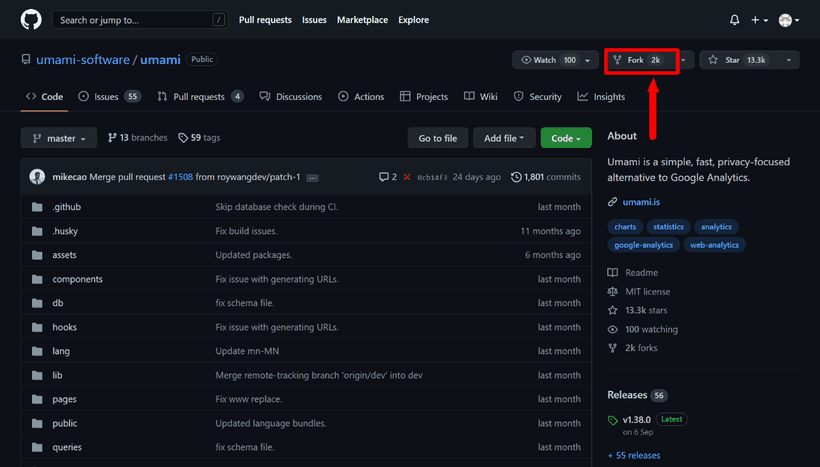Open the queries folder
Screen dimensions: 820x467
click(x=67, y=447)
